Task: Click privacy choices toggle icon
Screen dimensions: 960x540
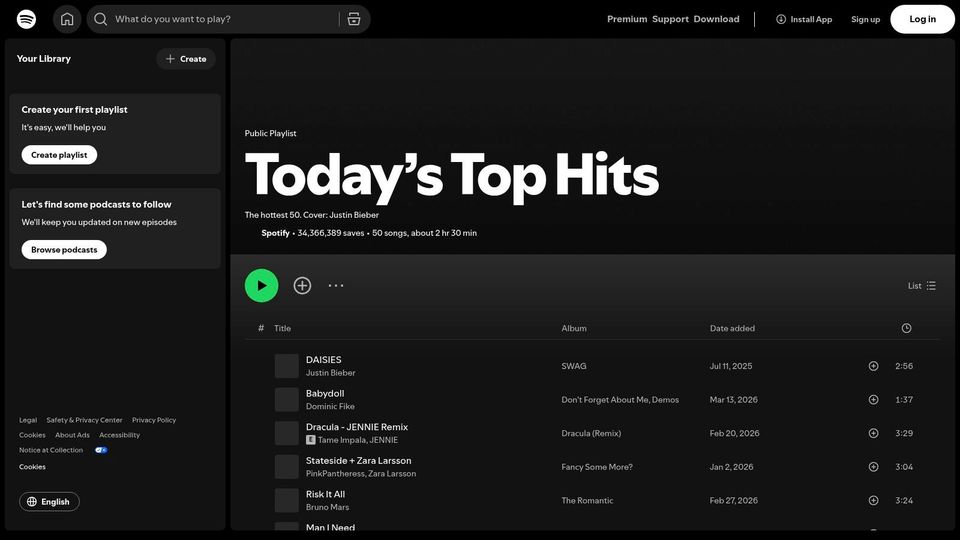Action: coord(101,450)
